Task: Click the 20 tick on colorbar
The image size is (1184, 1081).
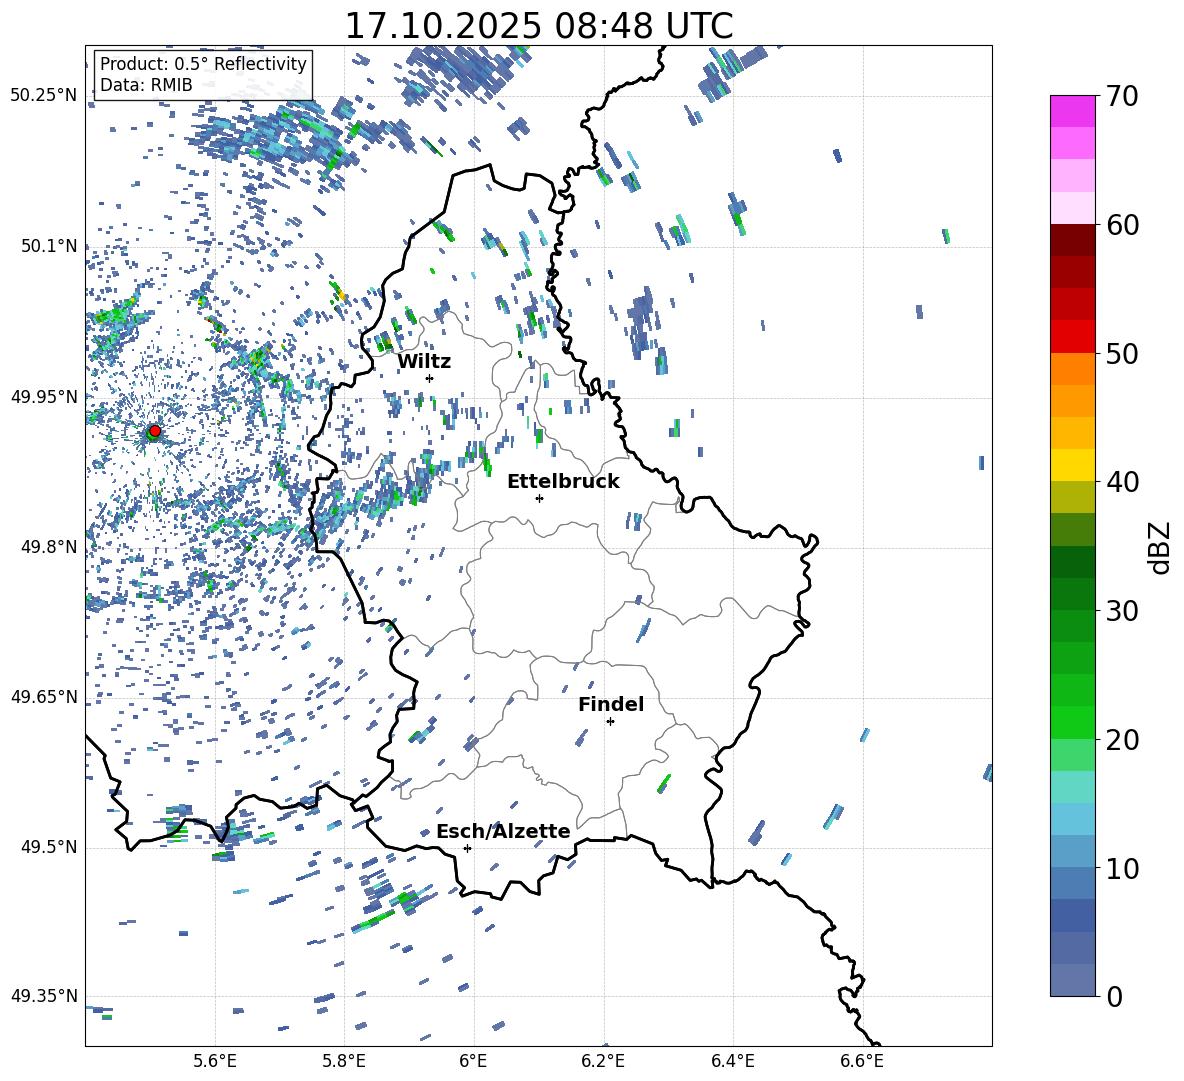Action: pos(1122,740)
